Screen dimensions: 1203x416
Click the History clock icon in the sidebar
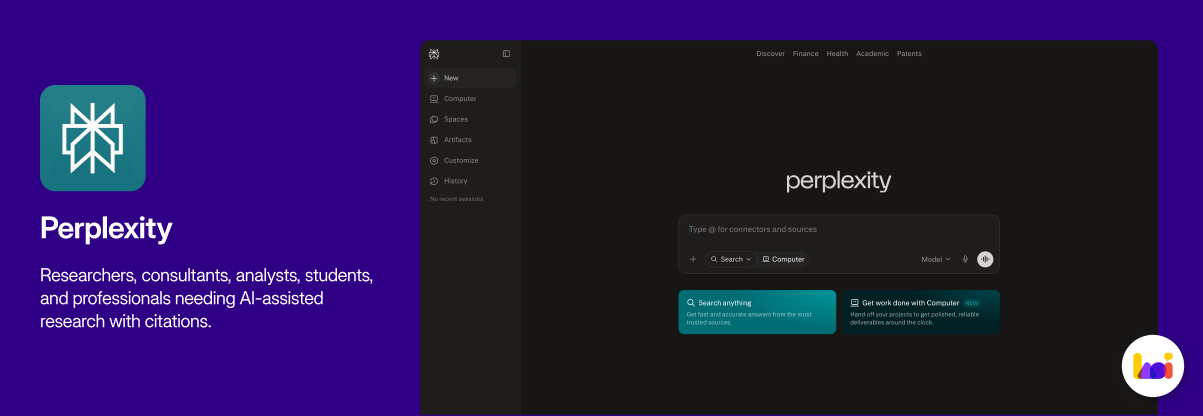[434, 181]
